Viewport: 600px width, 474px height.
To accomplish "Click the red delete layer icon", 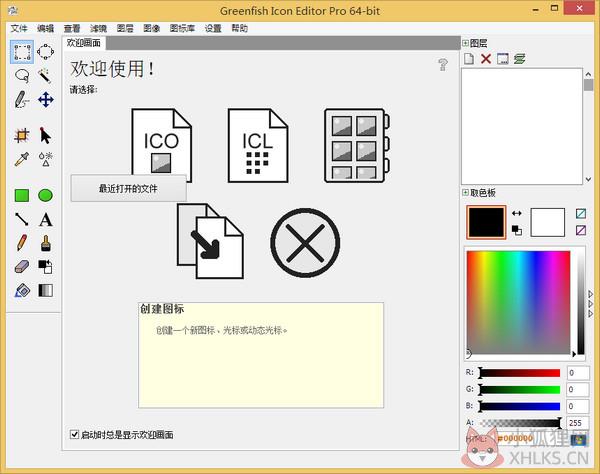I will [486, 59].
